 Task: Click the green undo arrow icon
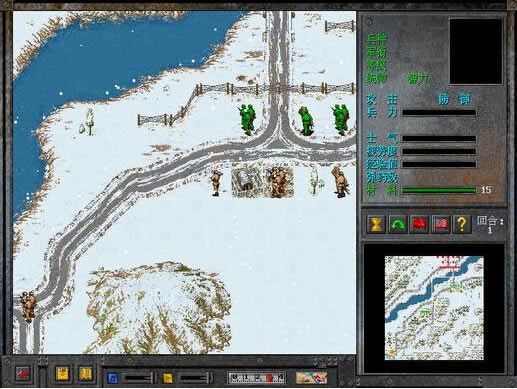click(398, 224)
